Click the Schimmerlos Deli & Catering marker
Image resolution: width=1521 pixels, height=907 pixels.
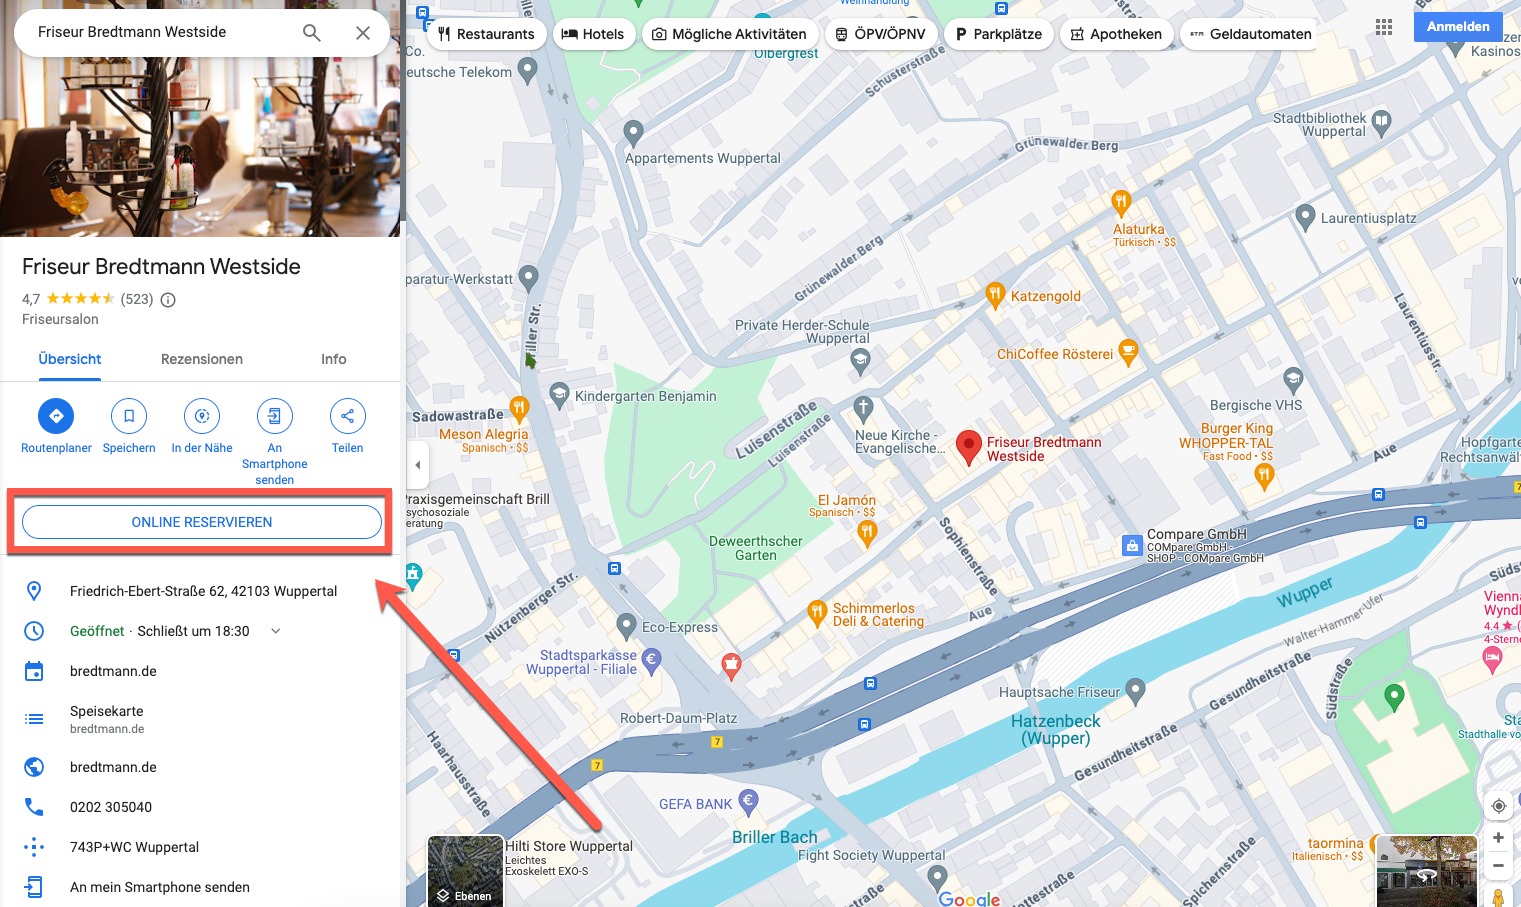click(817, 612)
